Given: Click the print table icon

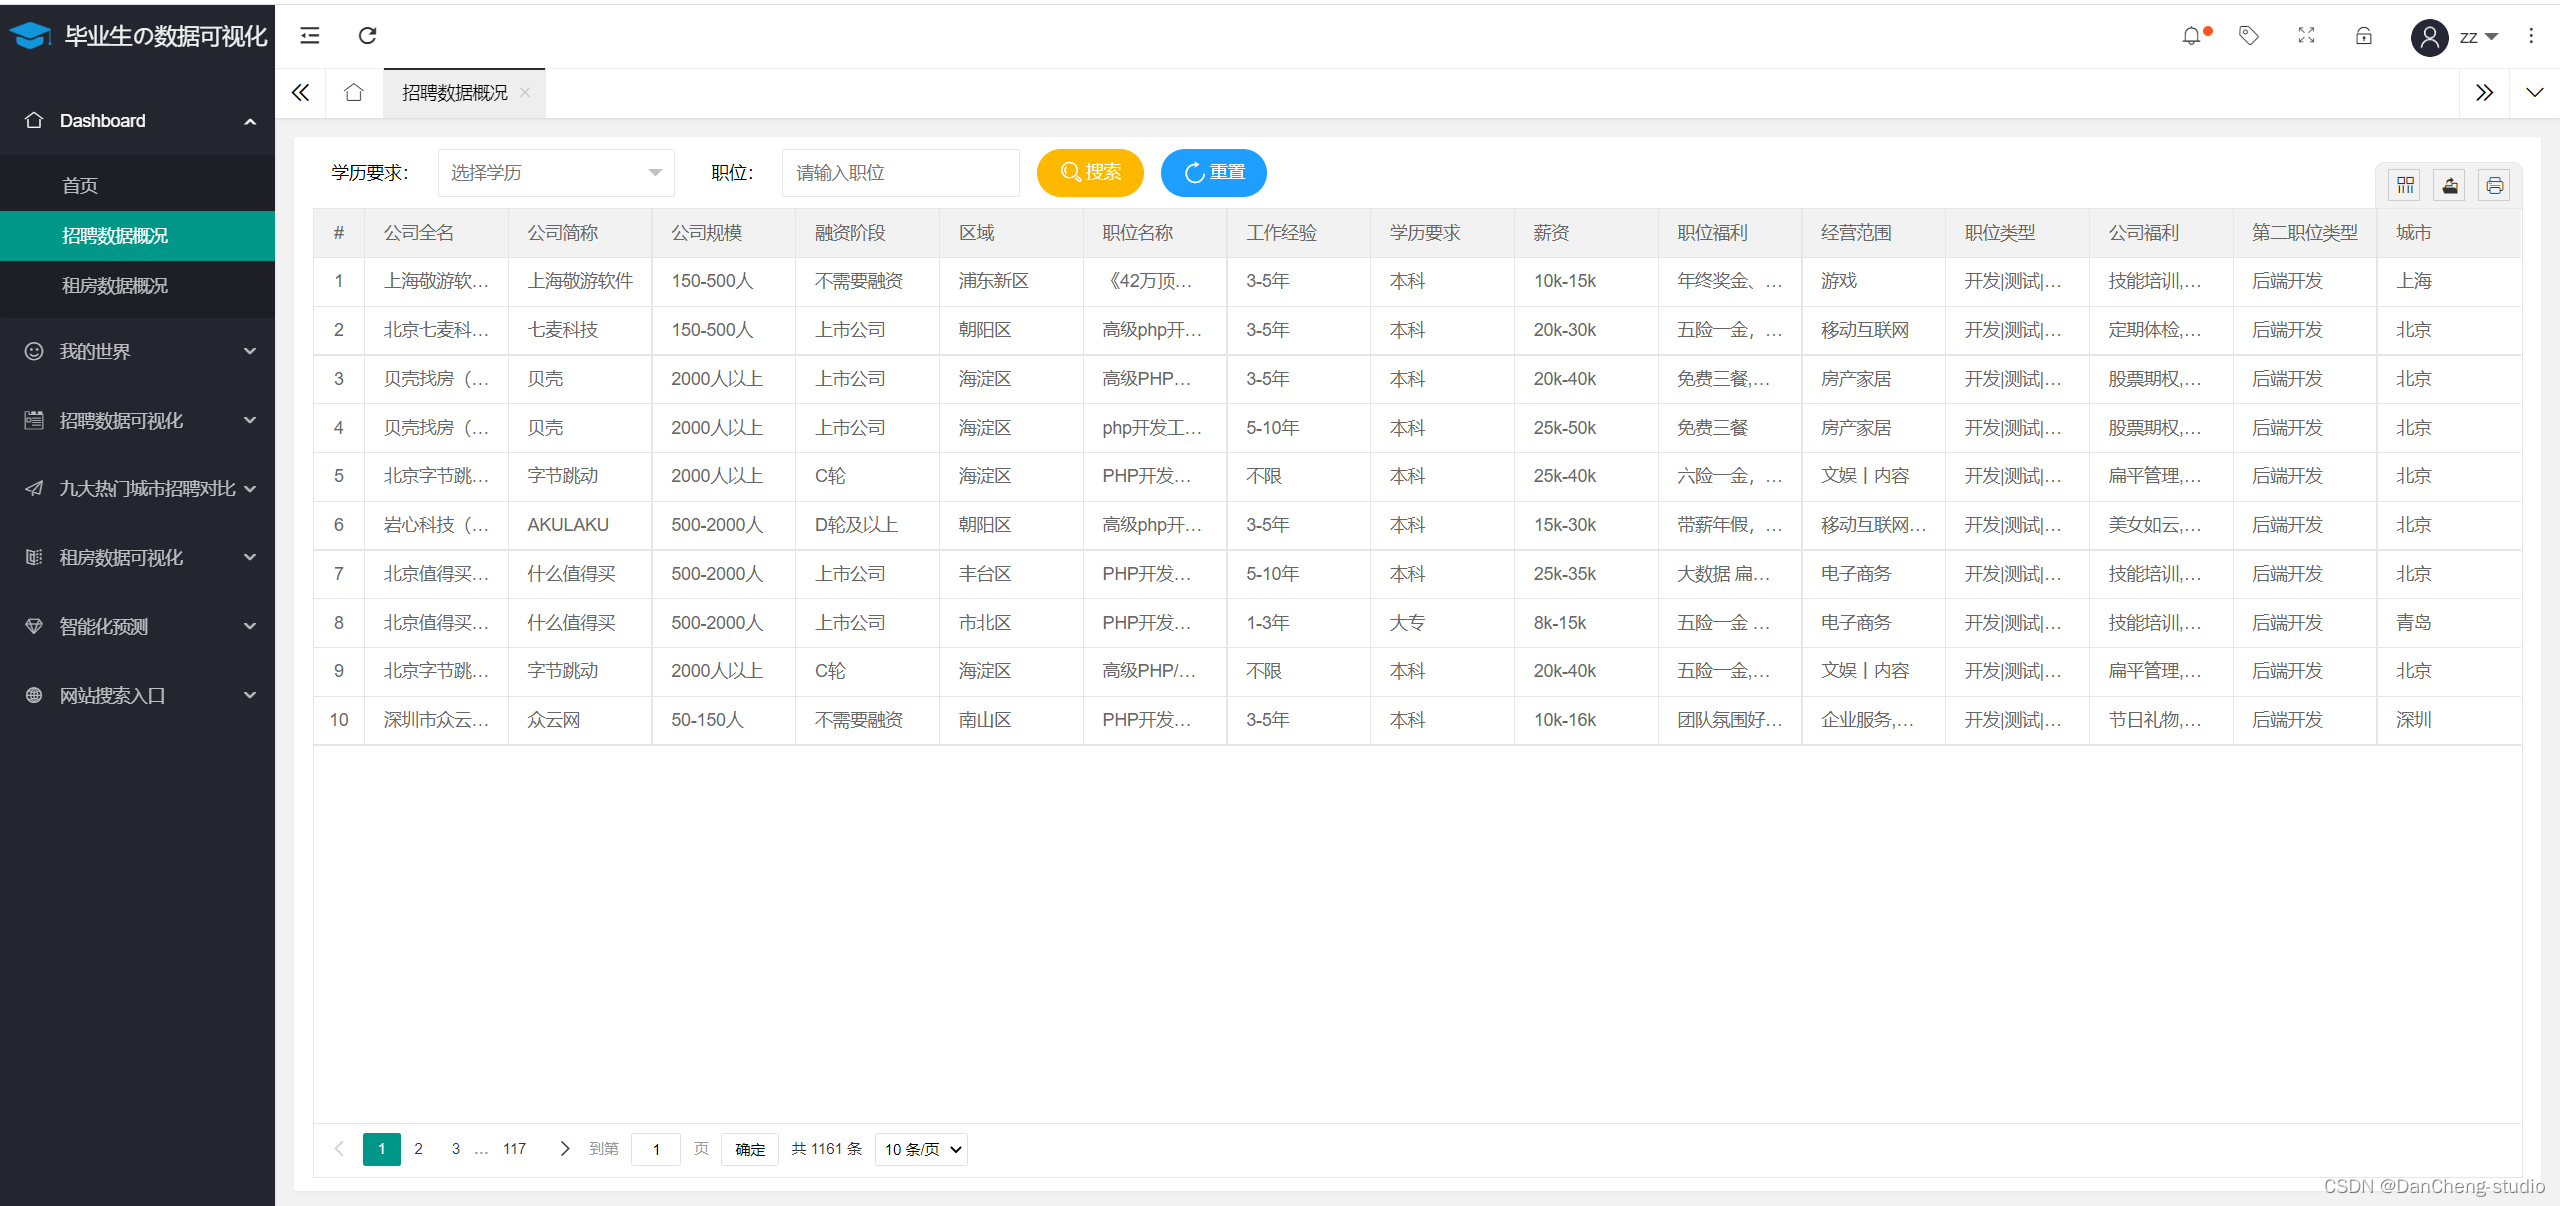Looking at the screenshot, I should [x=2494, y=185].
